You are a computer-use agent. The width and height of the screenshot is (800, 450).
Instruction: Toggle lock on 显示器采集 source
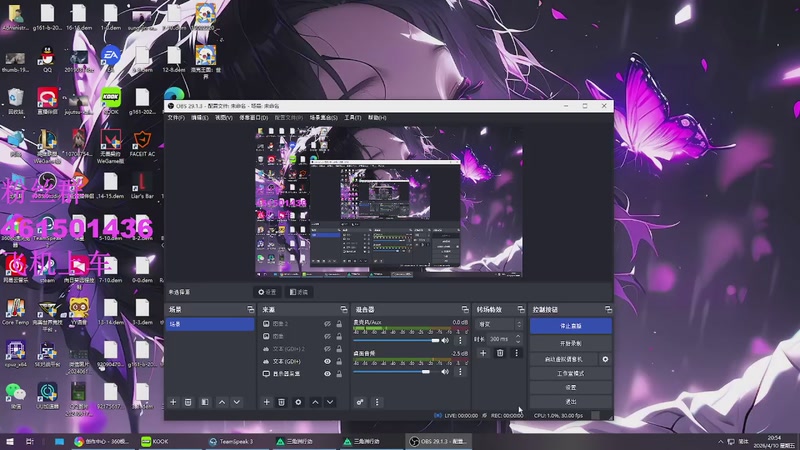(339, 373)
